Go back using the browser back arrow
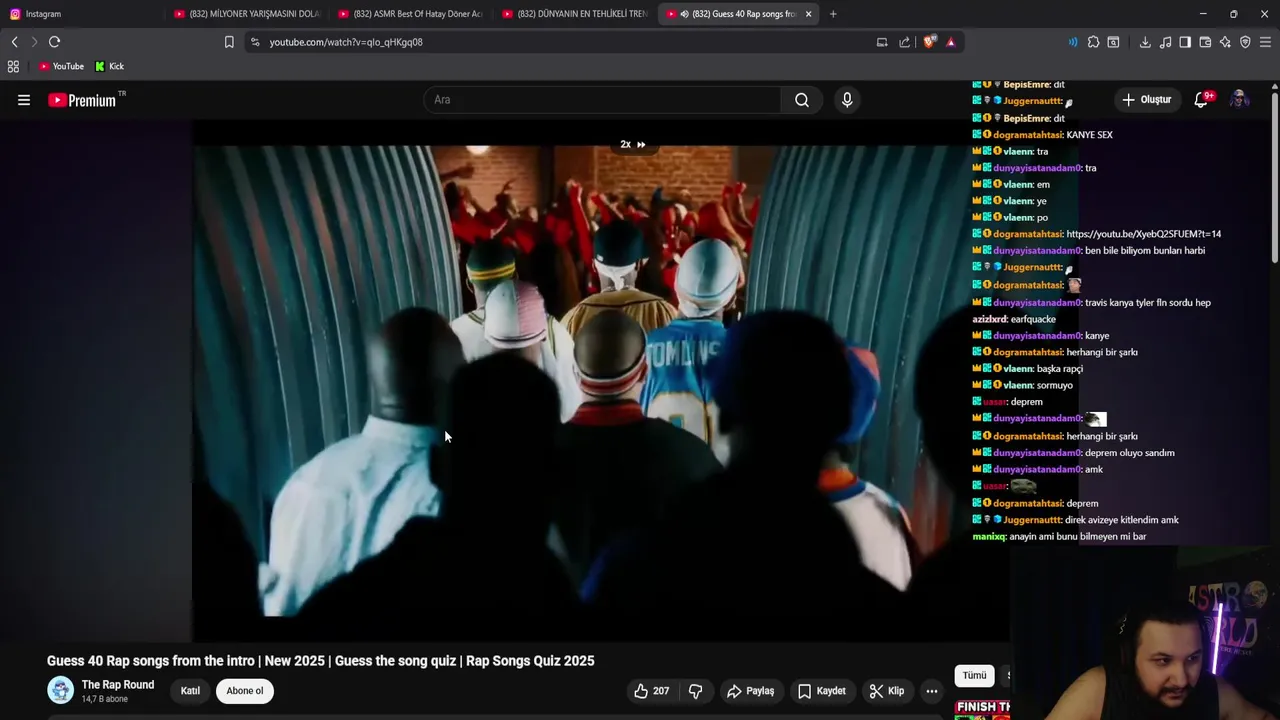This screenshot has width=1280, height=720. point(14,42)
